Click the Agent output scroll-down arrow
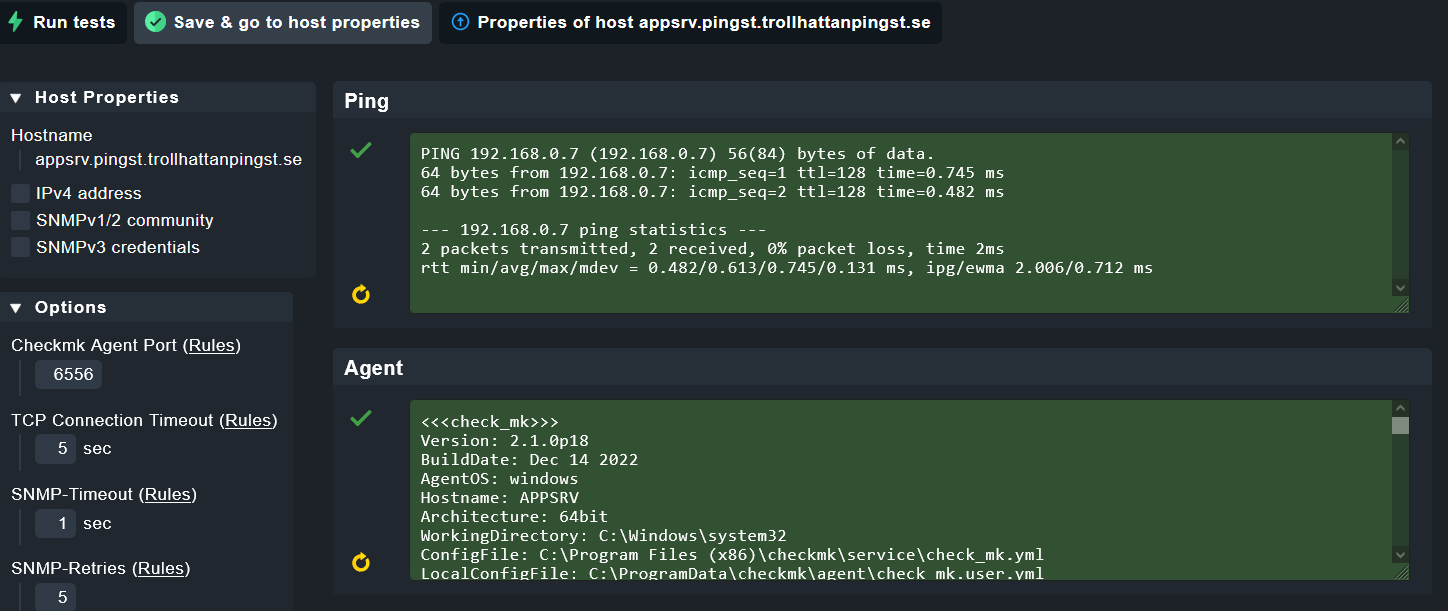The width and height of the screenshot is (1448, 611). click(x=1400, y=555)
